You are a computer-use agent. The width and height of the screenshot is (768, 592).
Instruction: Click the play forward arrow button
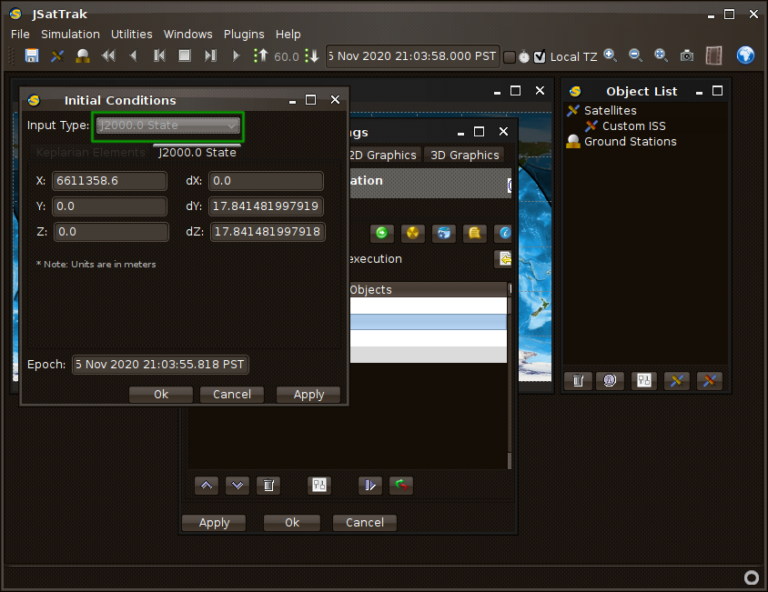click(x=236, y=56)
